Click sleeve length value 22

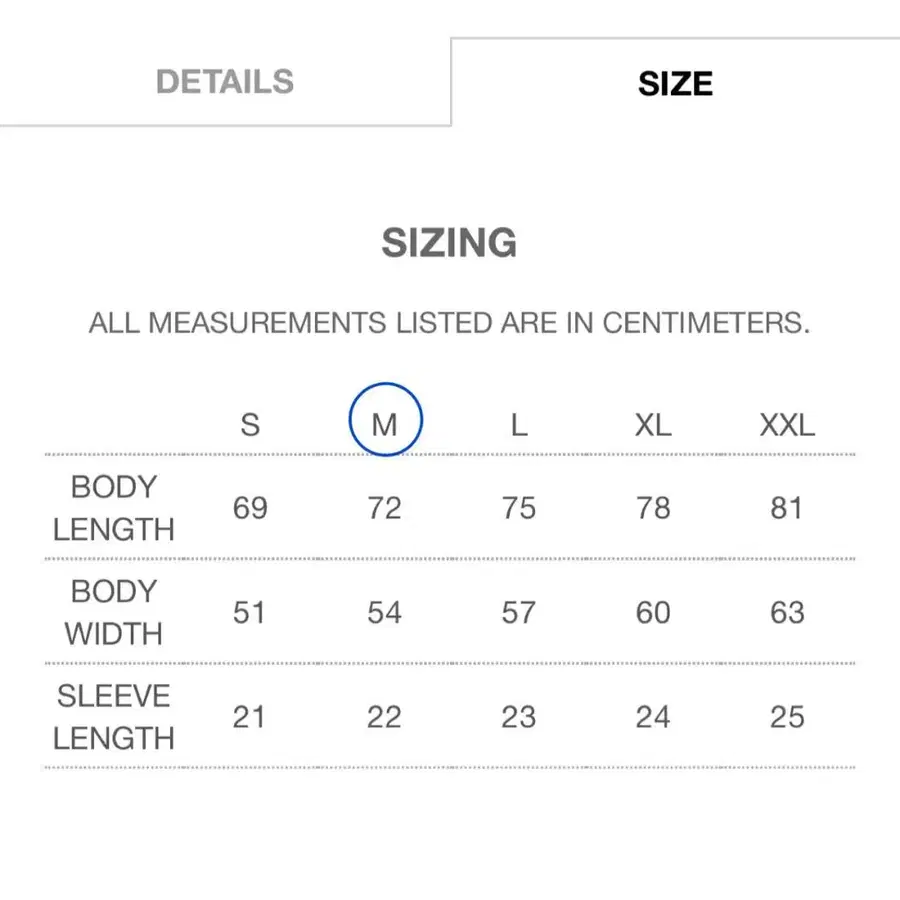pyautogui.click(x=384, y=717)
